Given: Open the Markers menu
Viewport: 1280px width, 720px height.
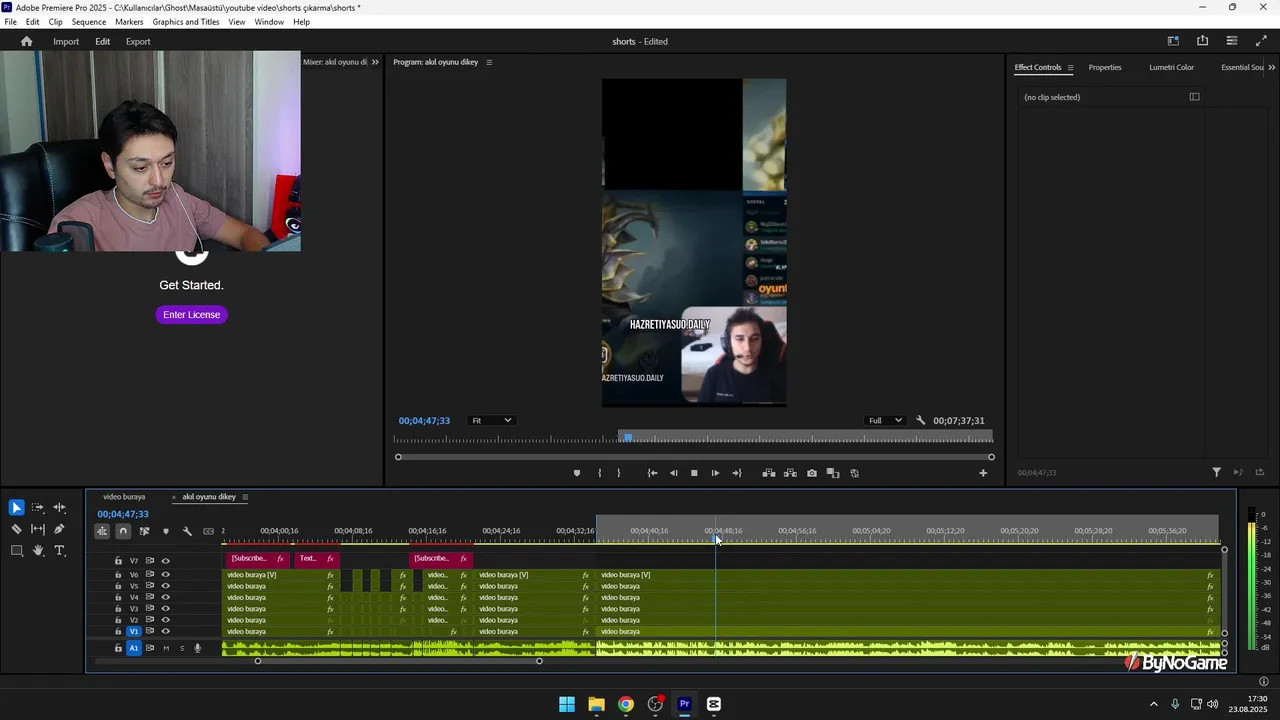Looking at the screenshot, I should coord(129,22).
